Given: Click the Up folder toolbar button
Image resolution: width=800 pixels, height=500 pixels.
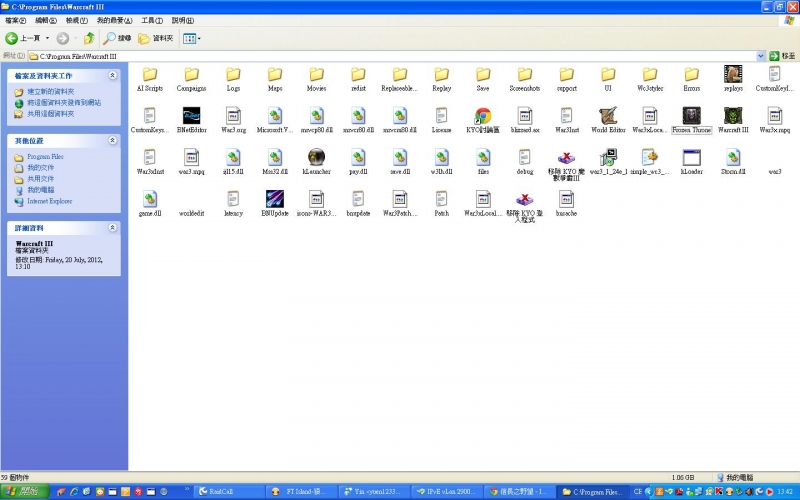Looking at the screenshot, I should (x=89, y=38).
